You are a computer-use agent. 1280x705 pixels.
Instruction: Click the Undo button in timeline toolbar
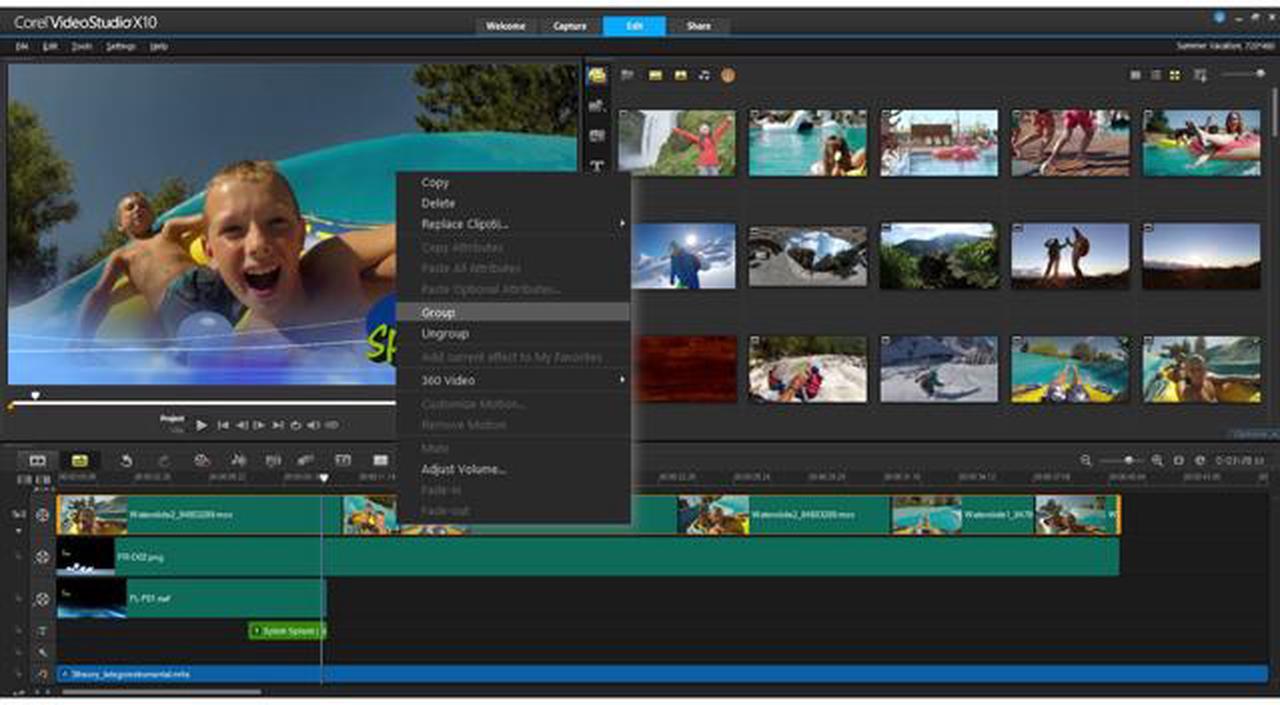point(126,460)
